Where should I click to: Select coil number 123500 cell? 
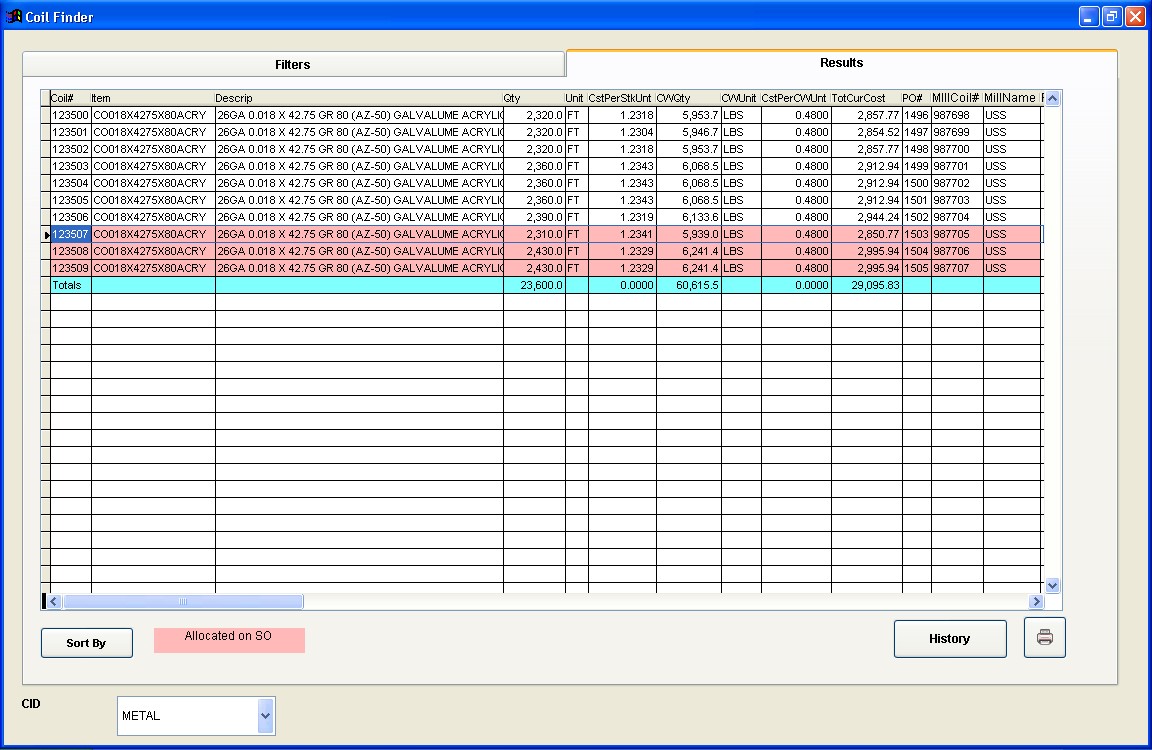70,116
